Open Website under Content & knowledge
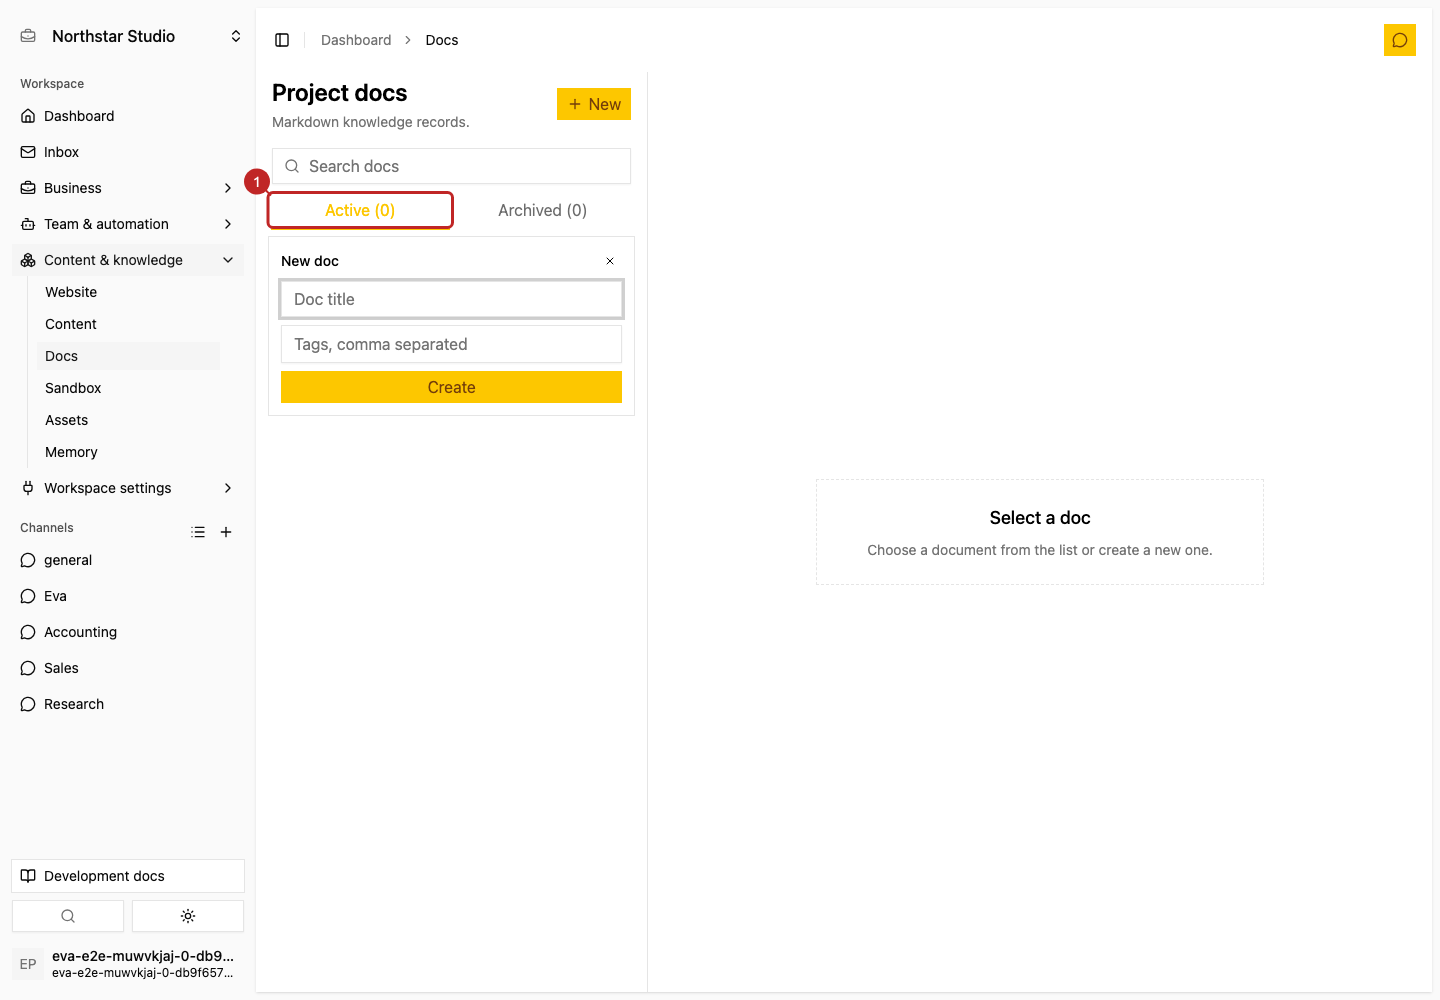The width and height of the screenshot is (1440, 1000). coord(128,292)
